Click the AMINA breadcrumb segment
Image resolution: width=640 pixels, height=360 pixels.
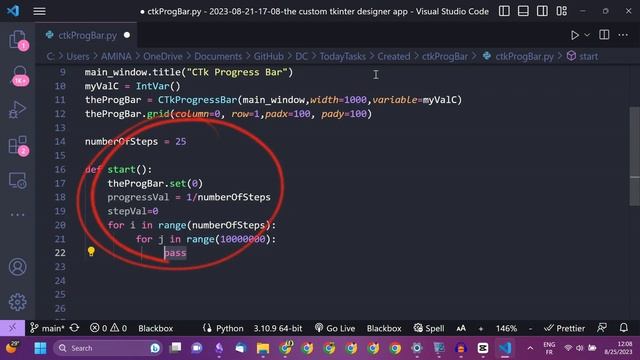coord(116,56)
